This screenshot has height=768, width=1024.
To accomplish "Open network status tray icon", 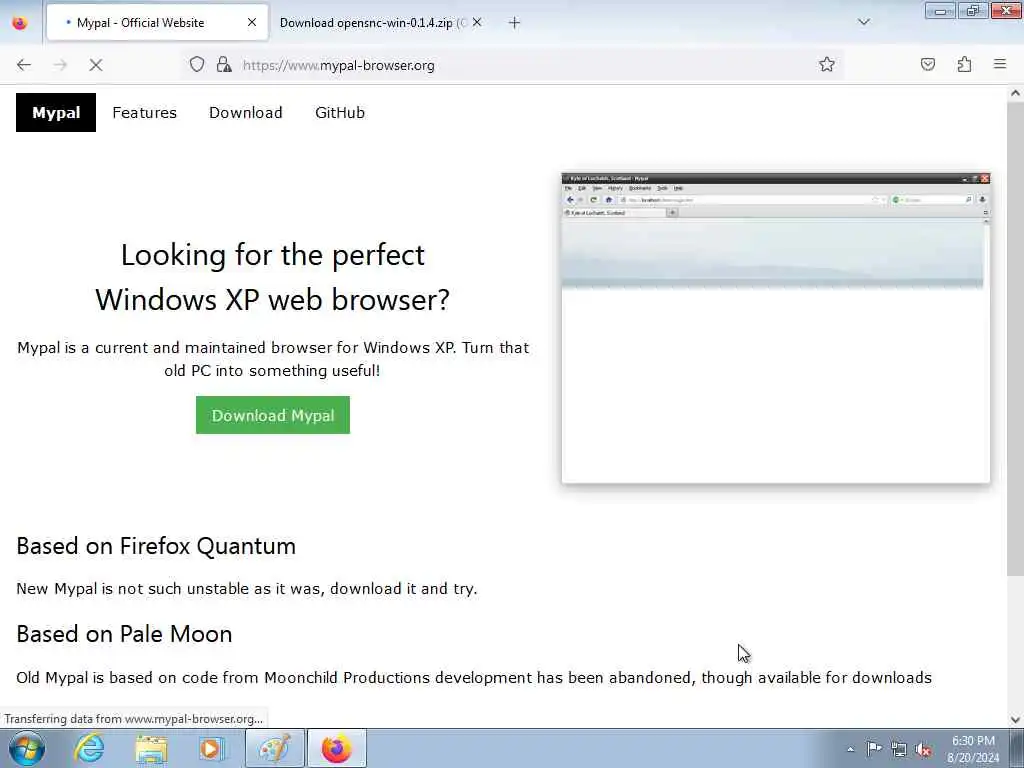I will coord(899,749).
